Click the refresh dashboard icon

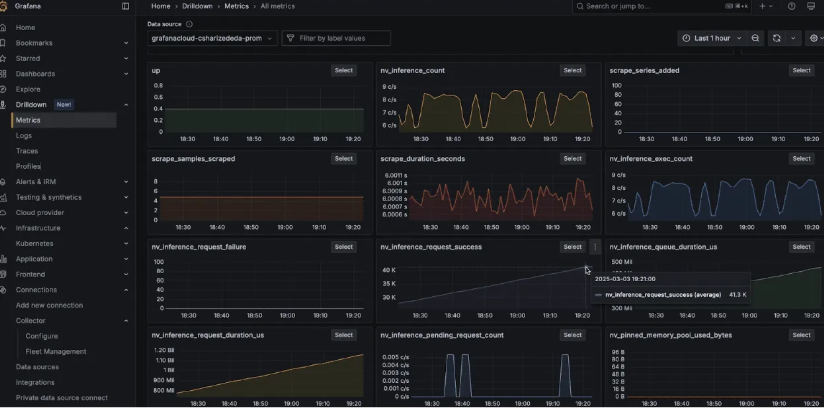tap(777, 38)
